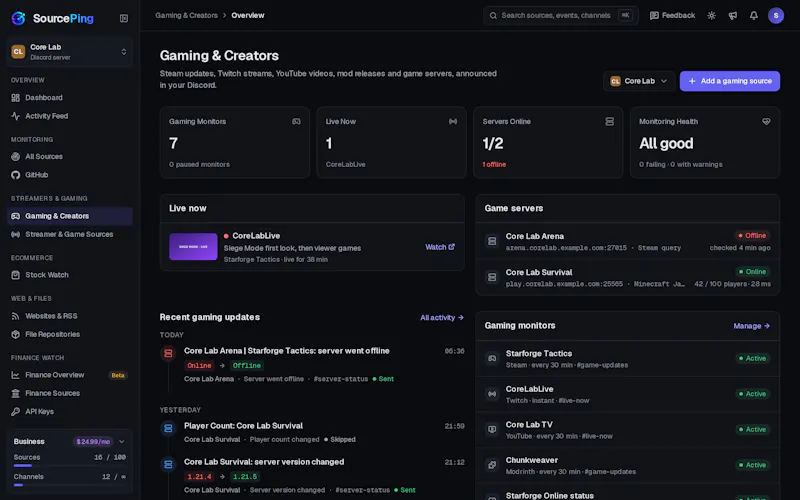The image size is (800, 500).
Task: Click the Player Count event icon
Action: coord(168,429)
